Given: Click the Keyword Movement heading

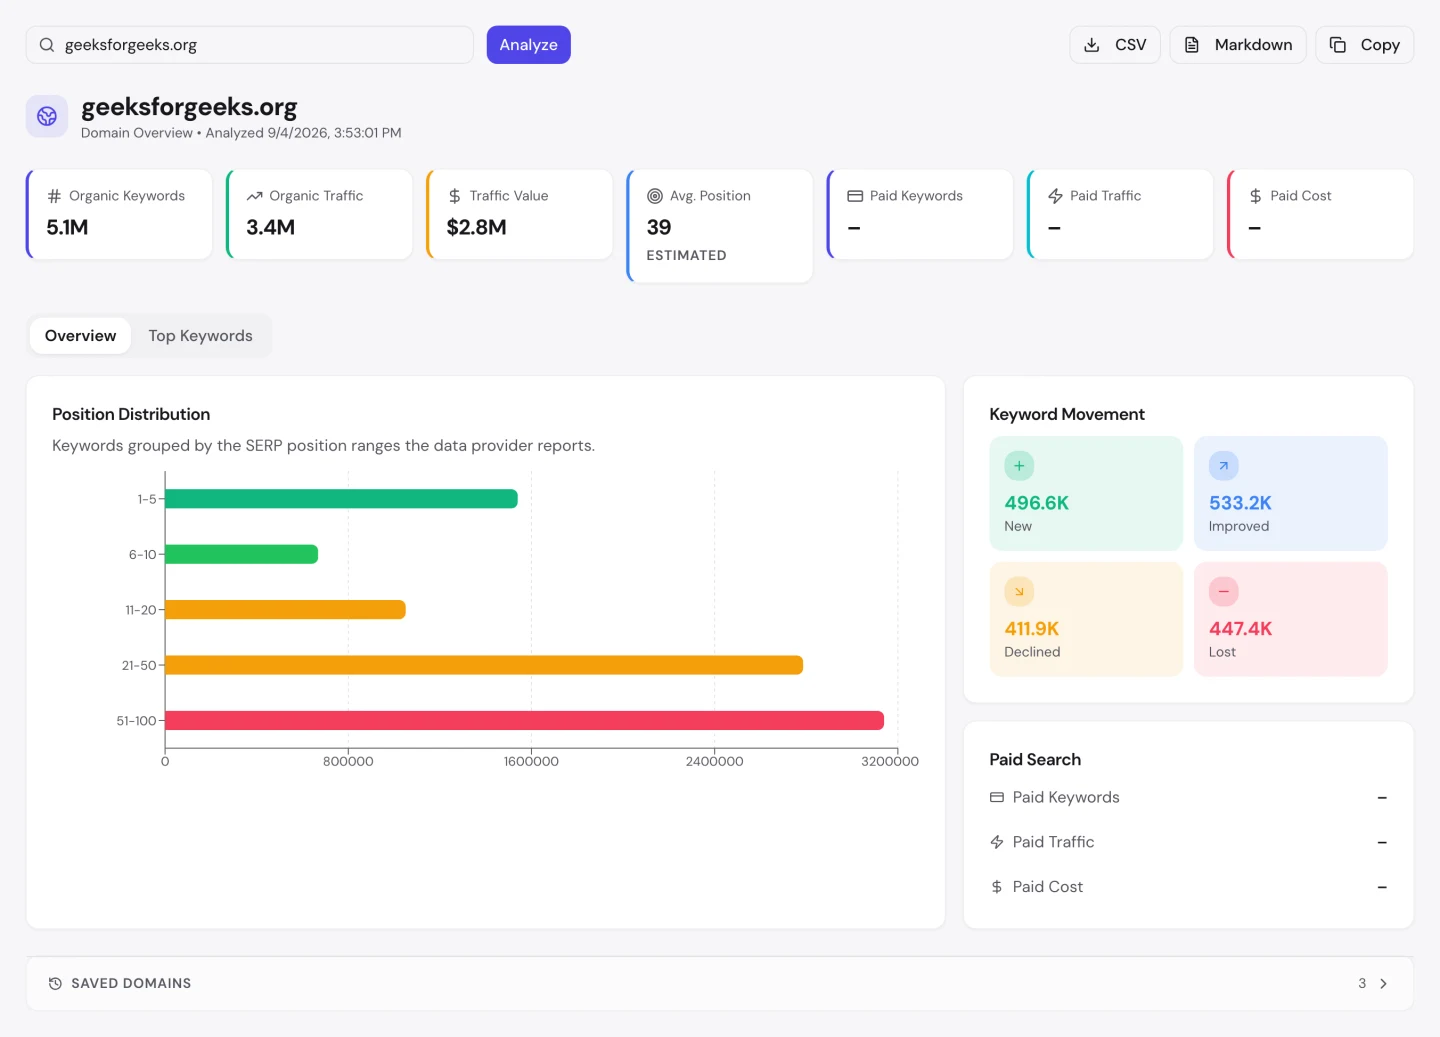Looking at the screenshot, I should coord(1067,414).
